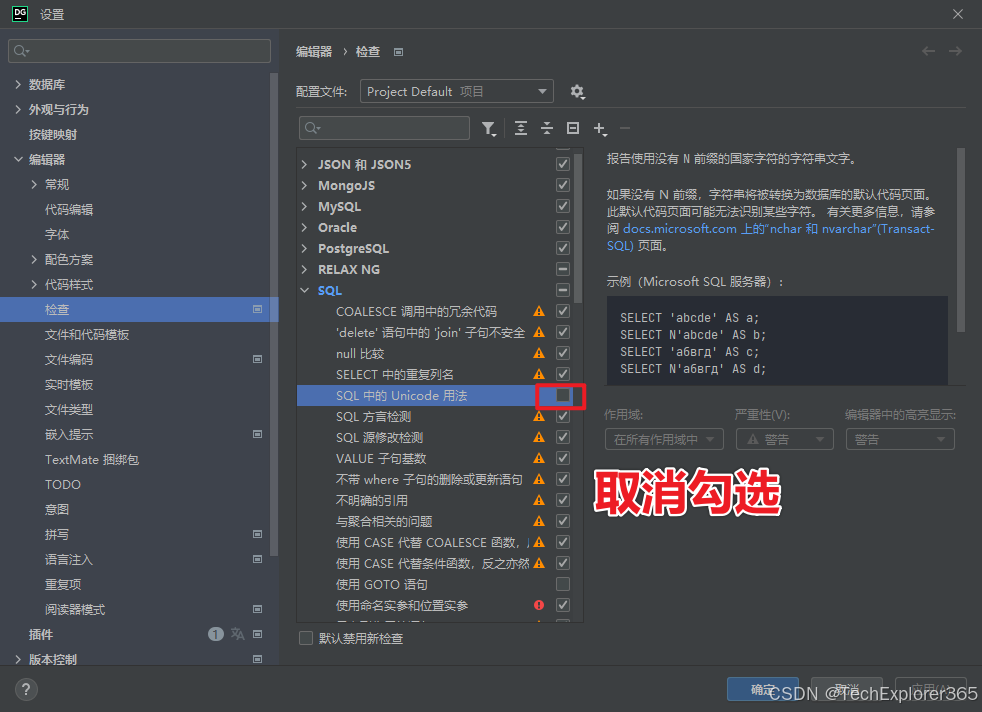Toggle the SQL 中的 Unicode 用法 checkbox
The width and height of the screenshot is (982, 712).
pos(563,395)
